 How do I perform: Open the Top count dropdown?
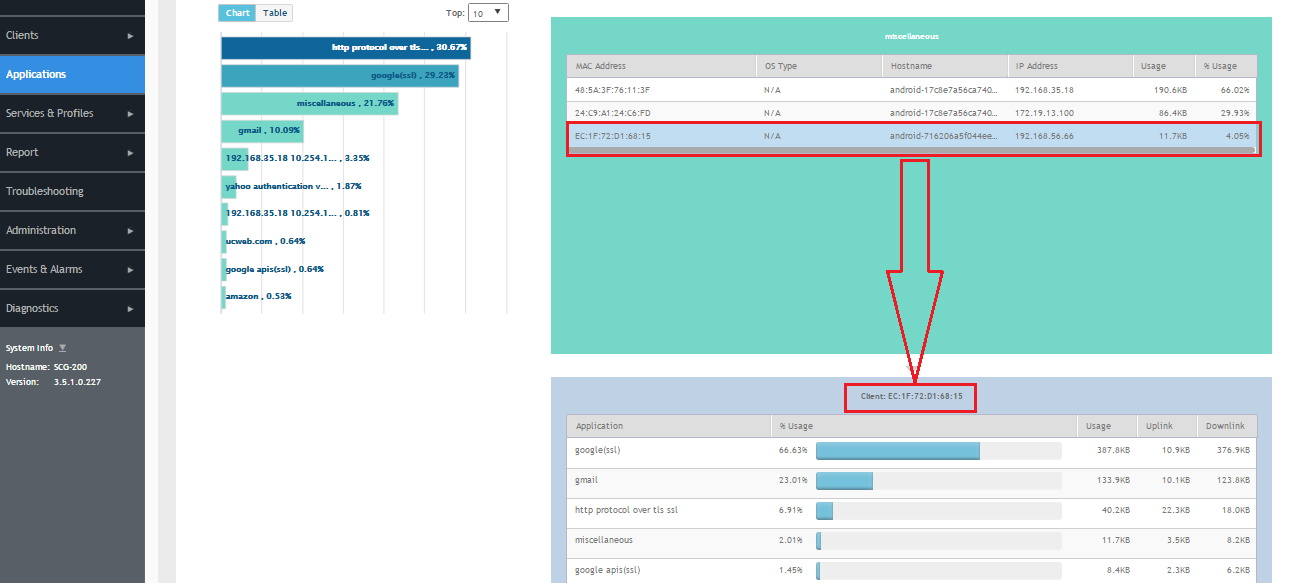click(x=488, y=13)
